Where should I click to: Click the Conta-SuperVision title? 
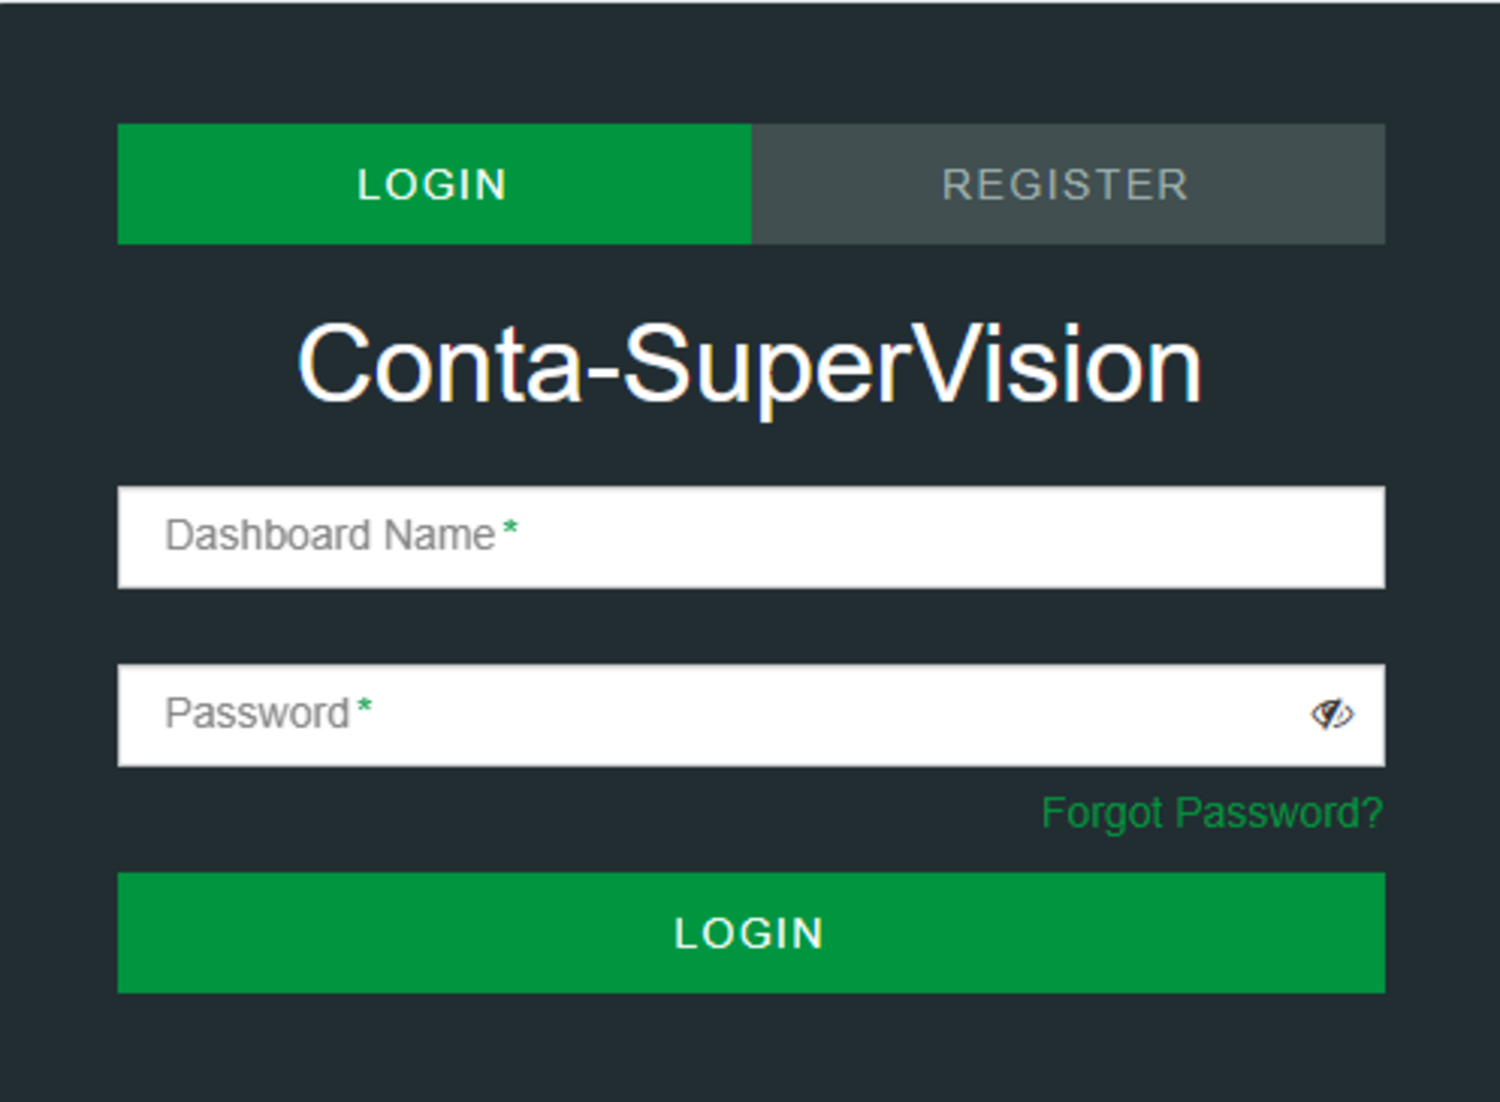750,365
